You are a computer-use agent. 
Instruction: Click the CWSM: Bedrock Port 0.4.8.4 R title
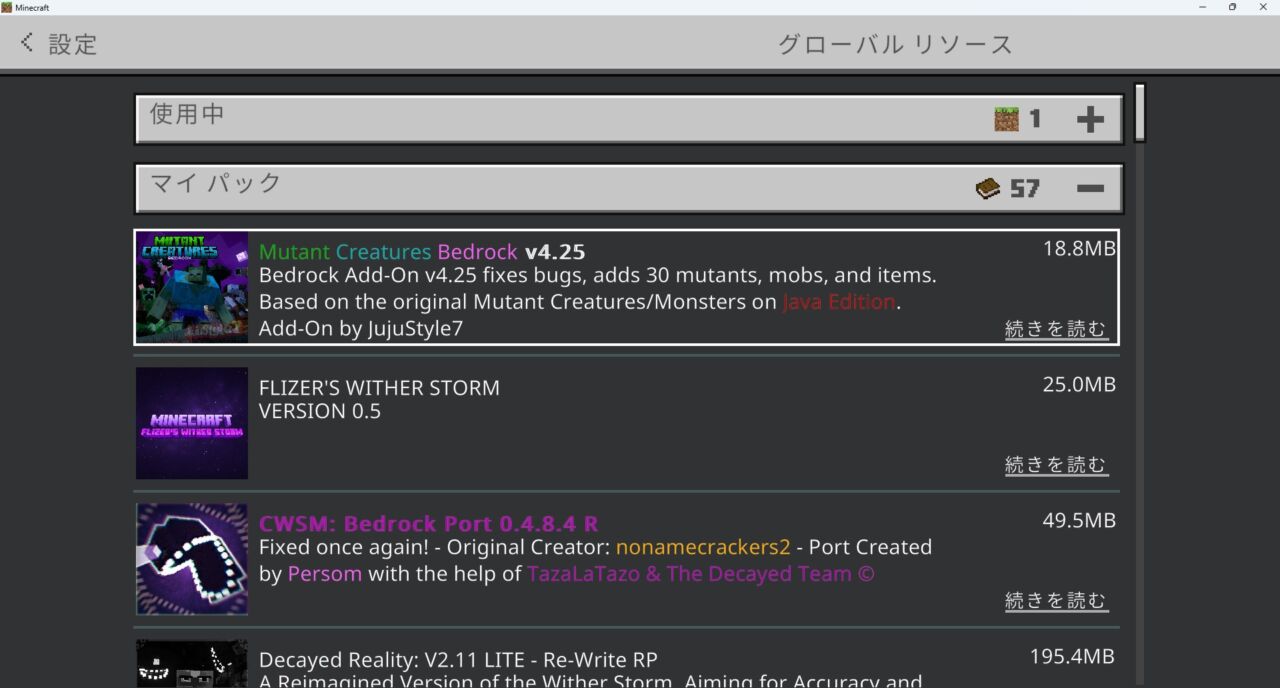point(429,523)
